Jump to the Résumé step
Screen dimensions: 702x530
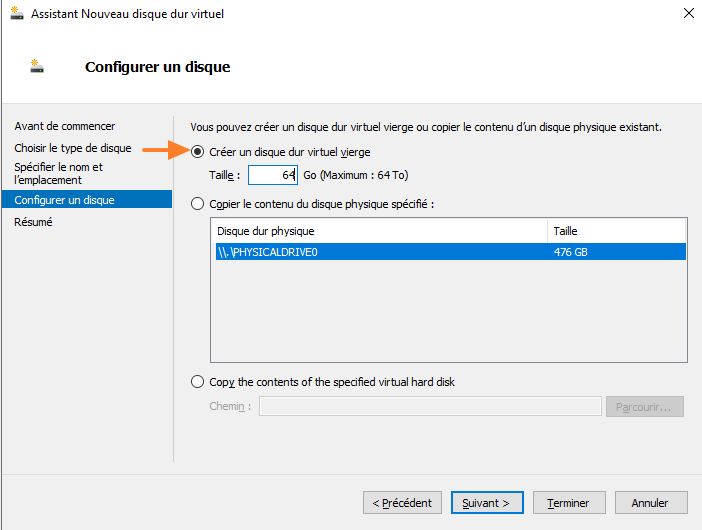[x=34, y=222]
